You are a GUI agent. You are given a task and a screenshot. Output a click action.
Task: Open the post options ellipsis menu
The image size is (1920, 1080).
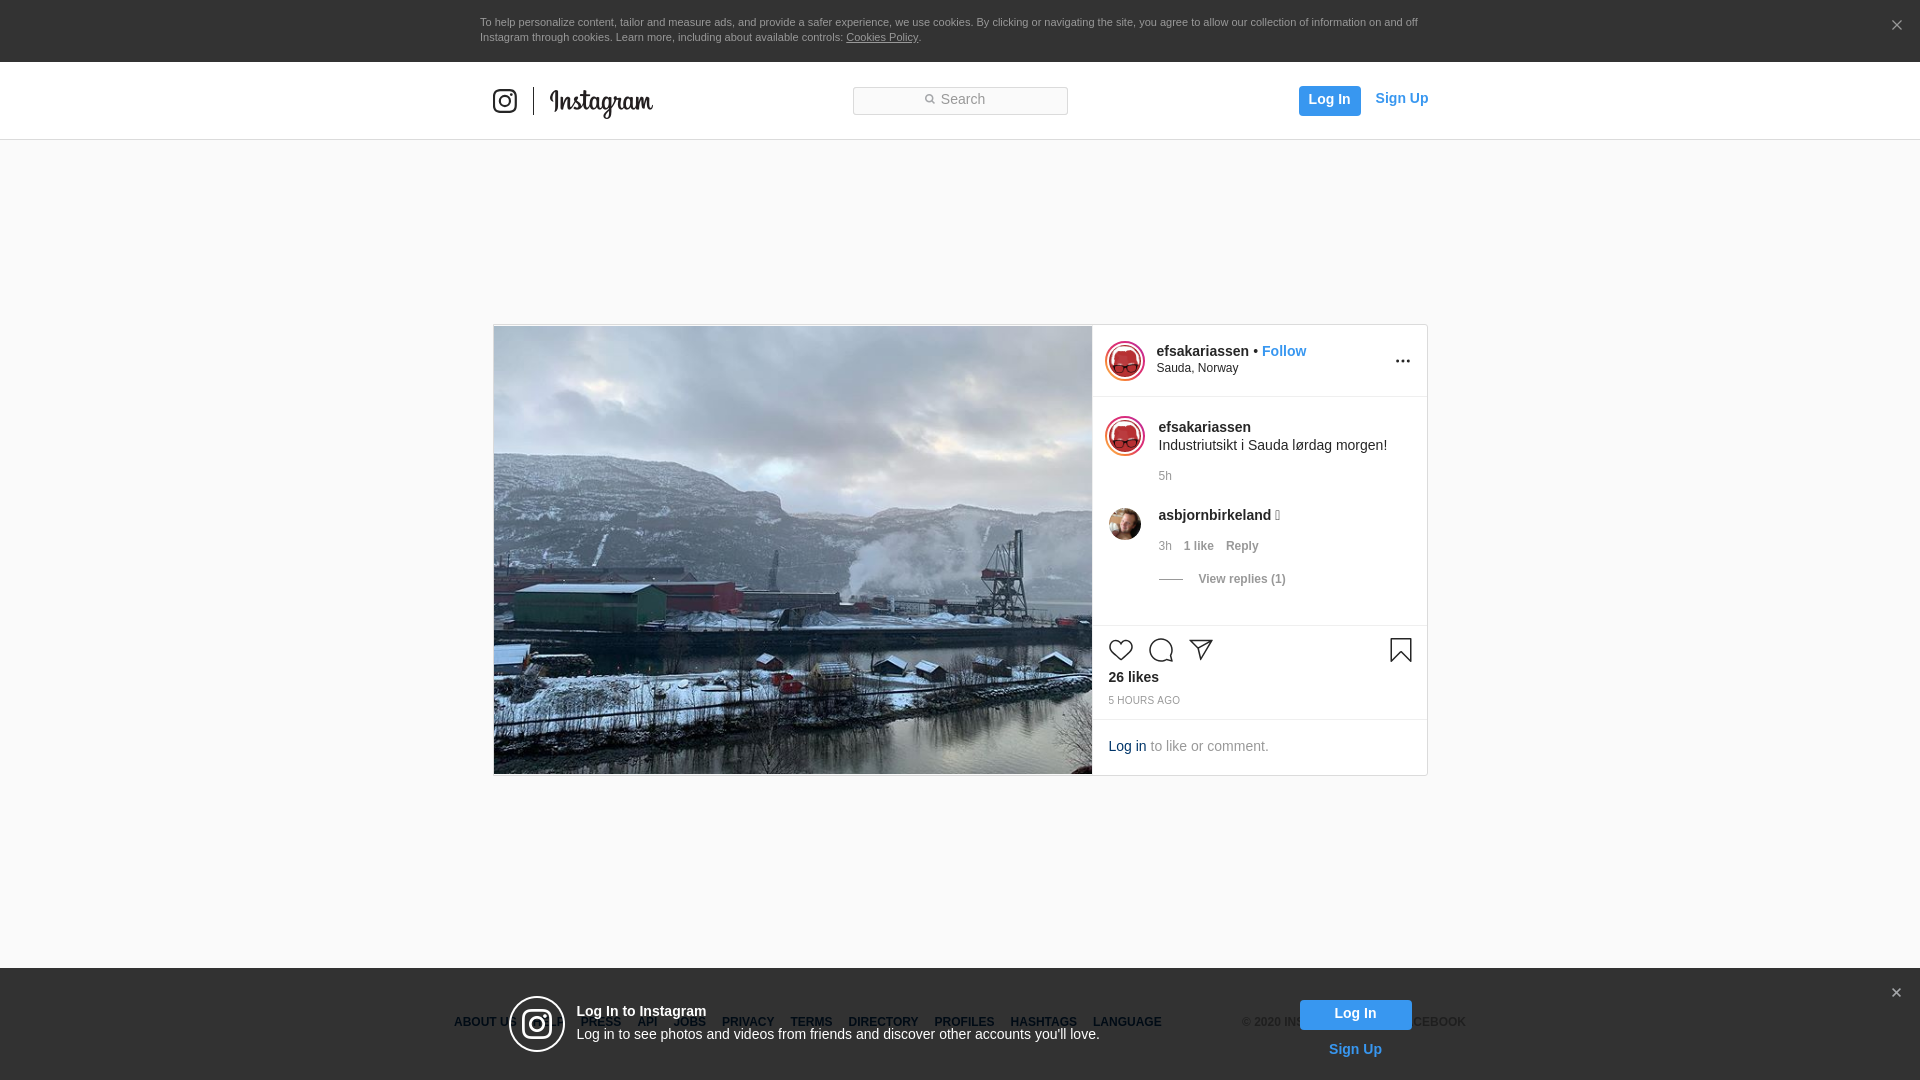1403,361
